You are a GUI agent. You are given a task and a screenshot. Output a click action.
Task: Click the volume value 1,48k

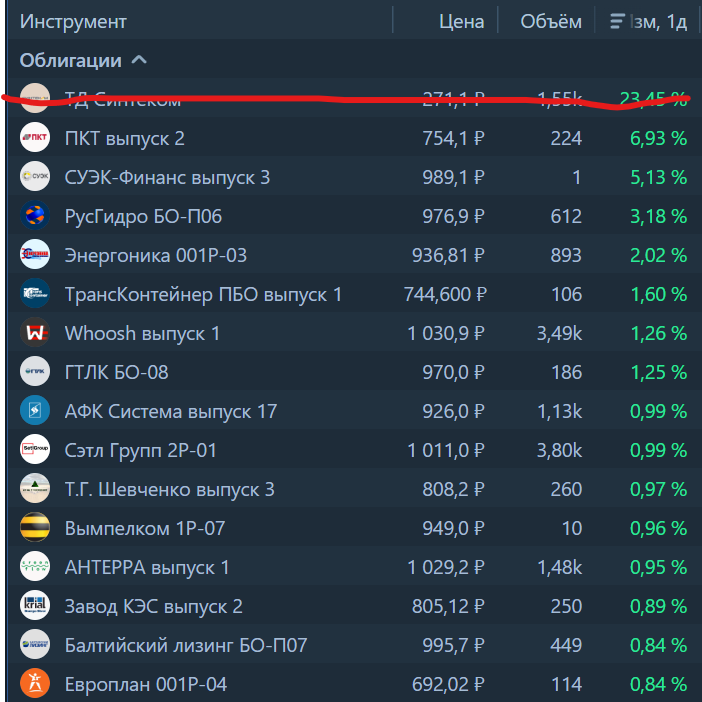(x=560, y=567)
